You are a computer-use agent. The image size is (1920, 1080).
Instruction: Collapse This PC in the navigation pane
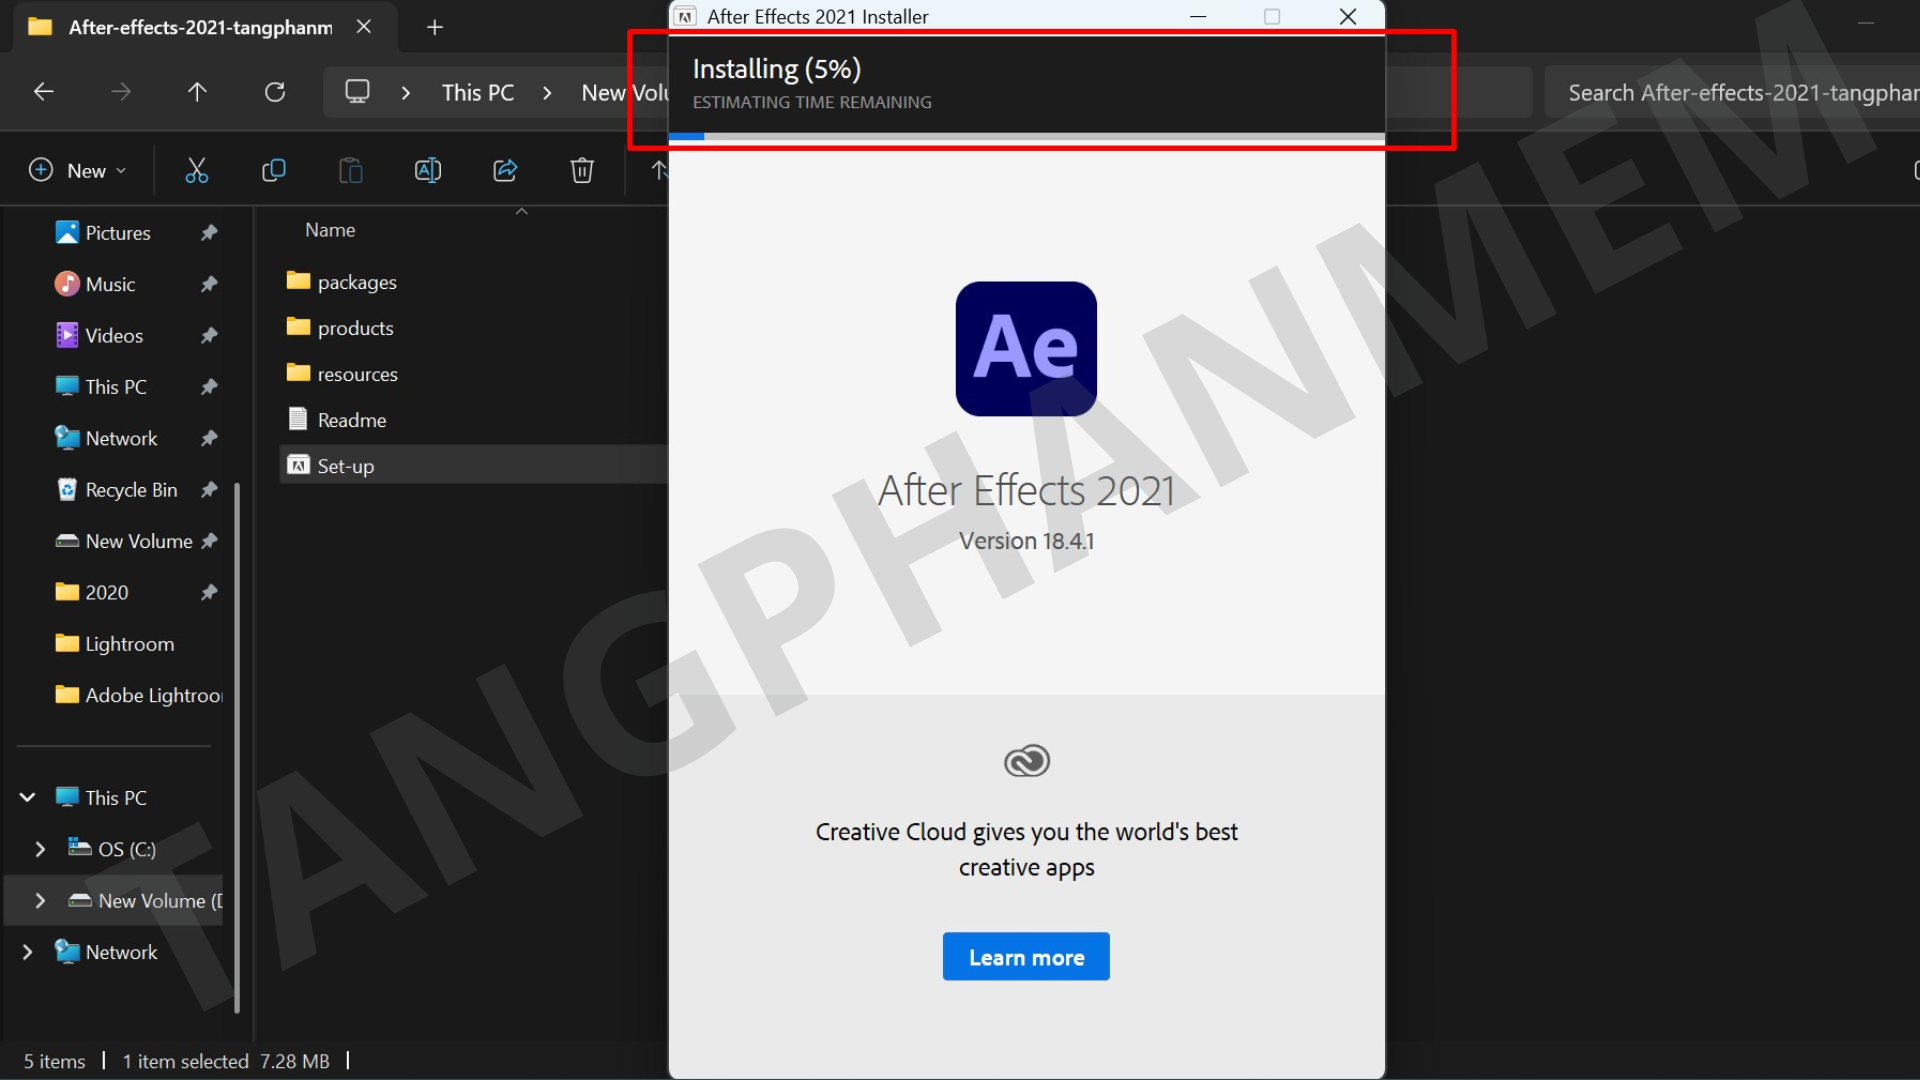(26, 797)
